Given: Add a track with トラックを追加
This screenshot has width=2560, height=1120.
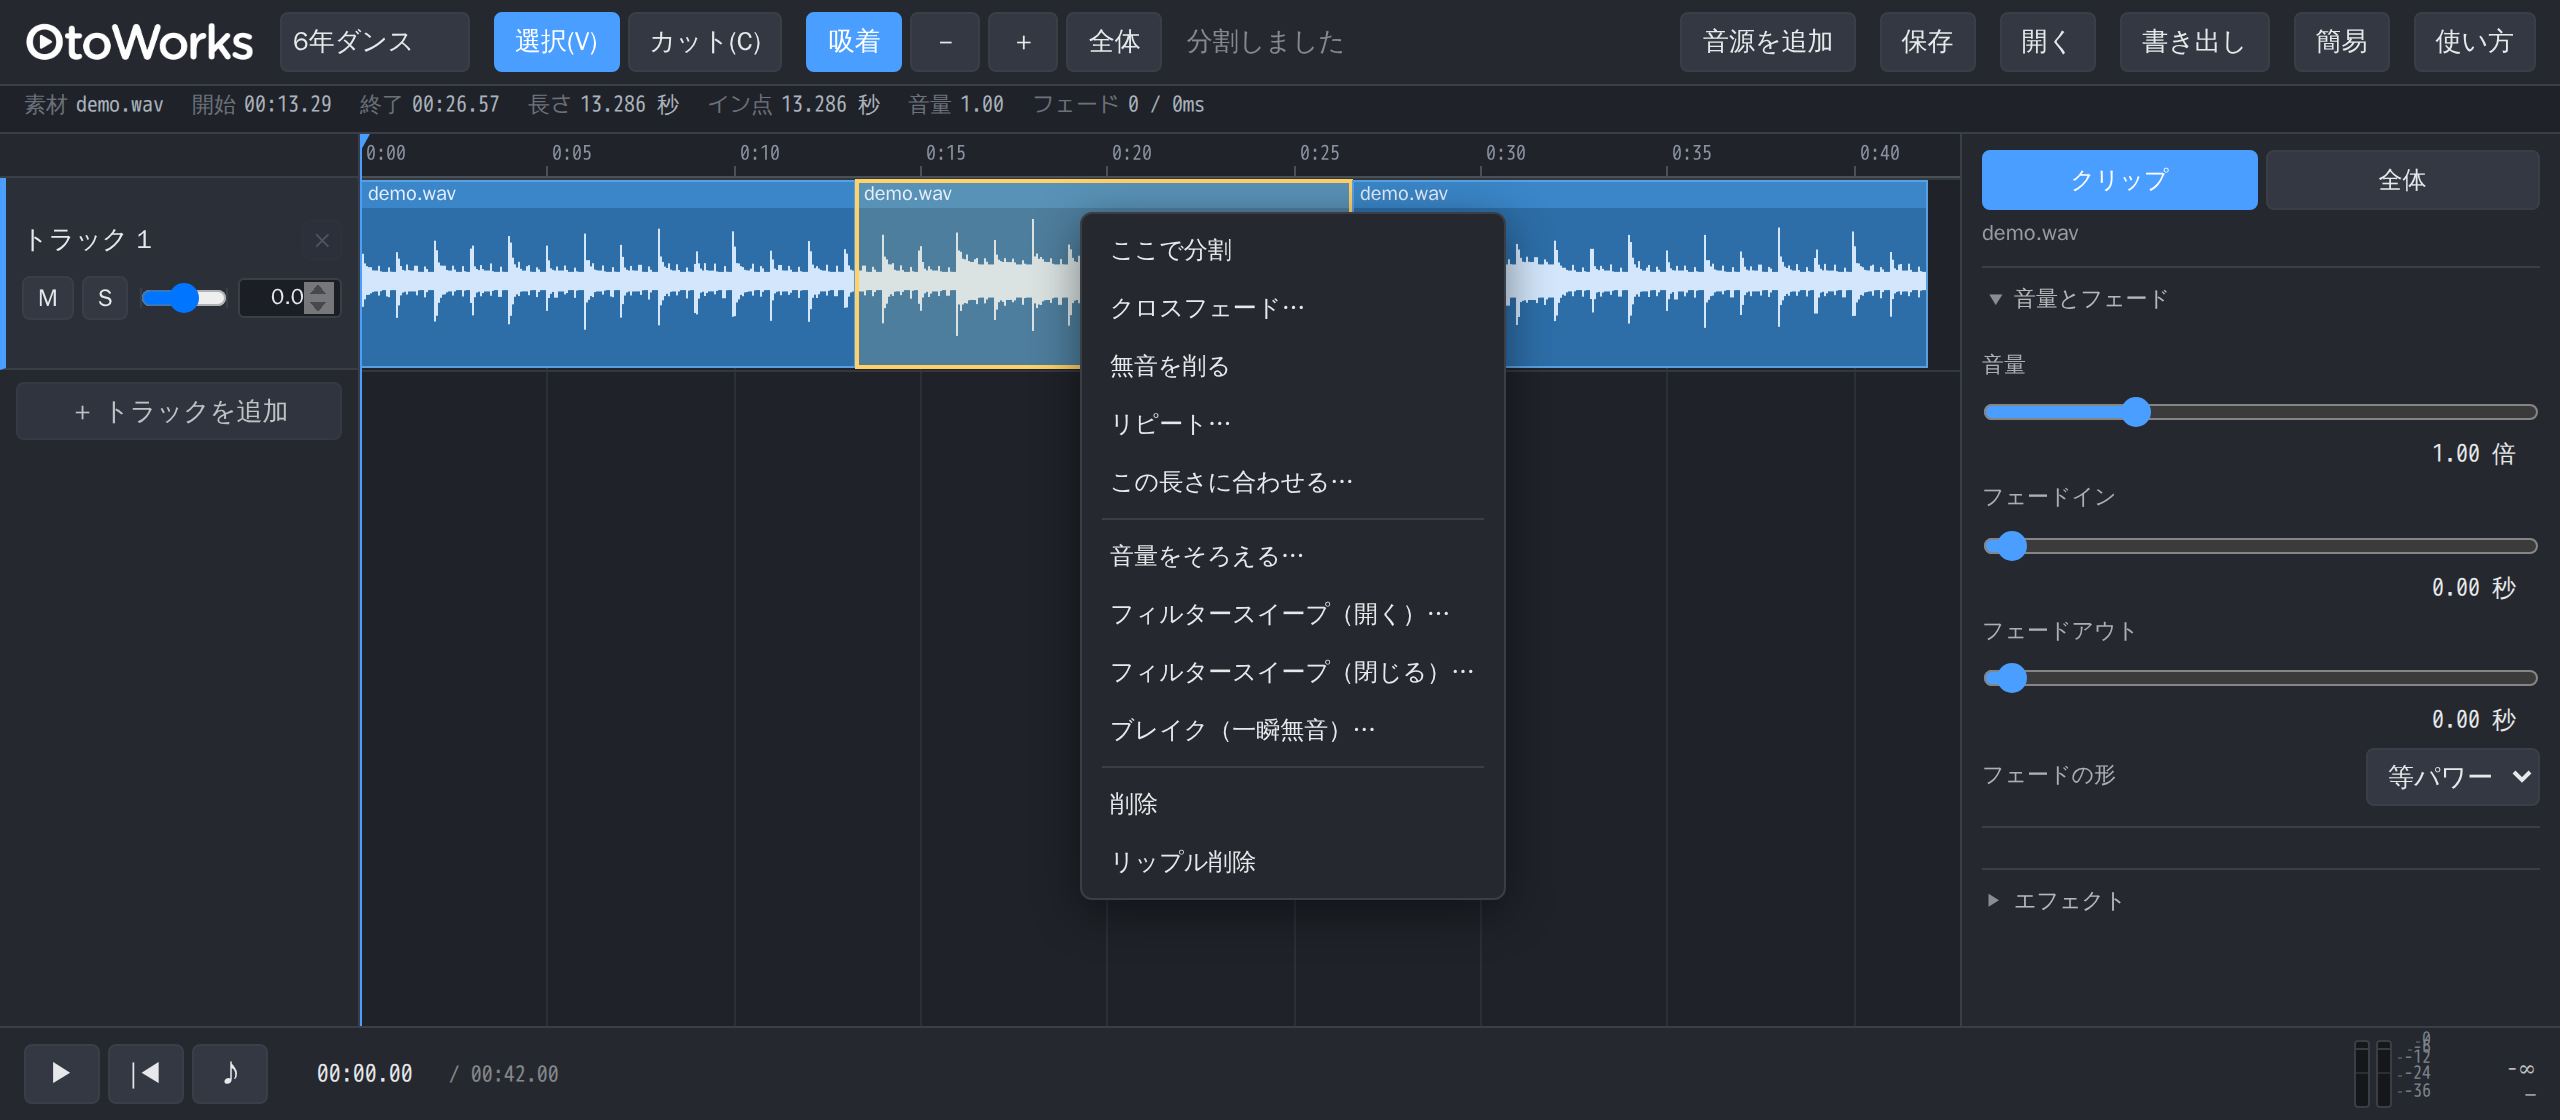Looking at the screenshot, I should 179,411.
